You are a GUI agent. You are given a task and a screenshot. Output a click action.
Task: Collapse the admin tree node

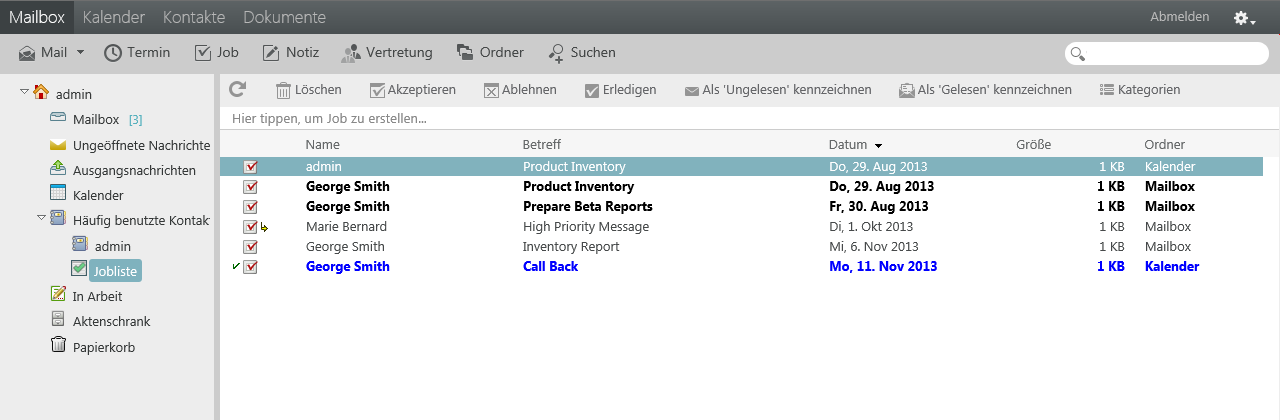(24, 93)
